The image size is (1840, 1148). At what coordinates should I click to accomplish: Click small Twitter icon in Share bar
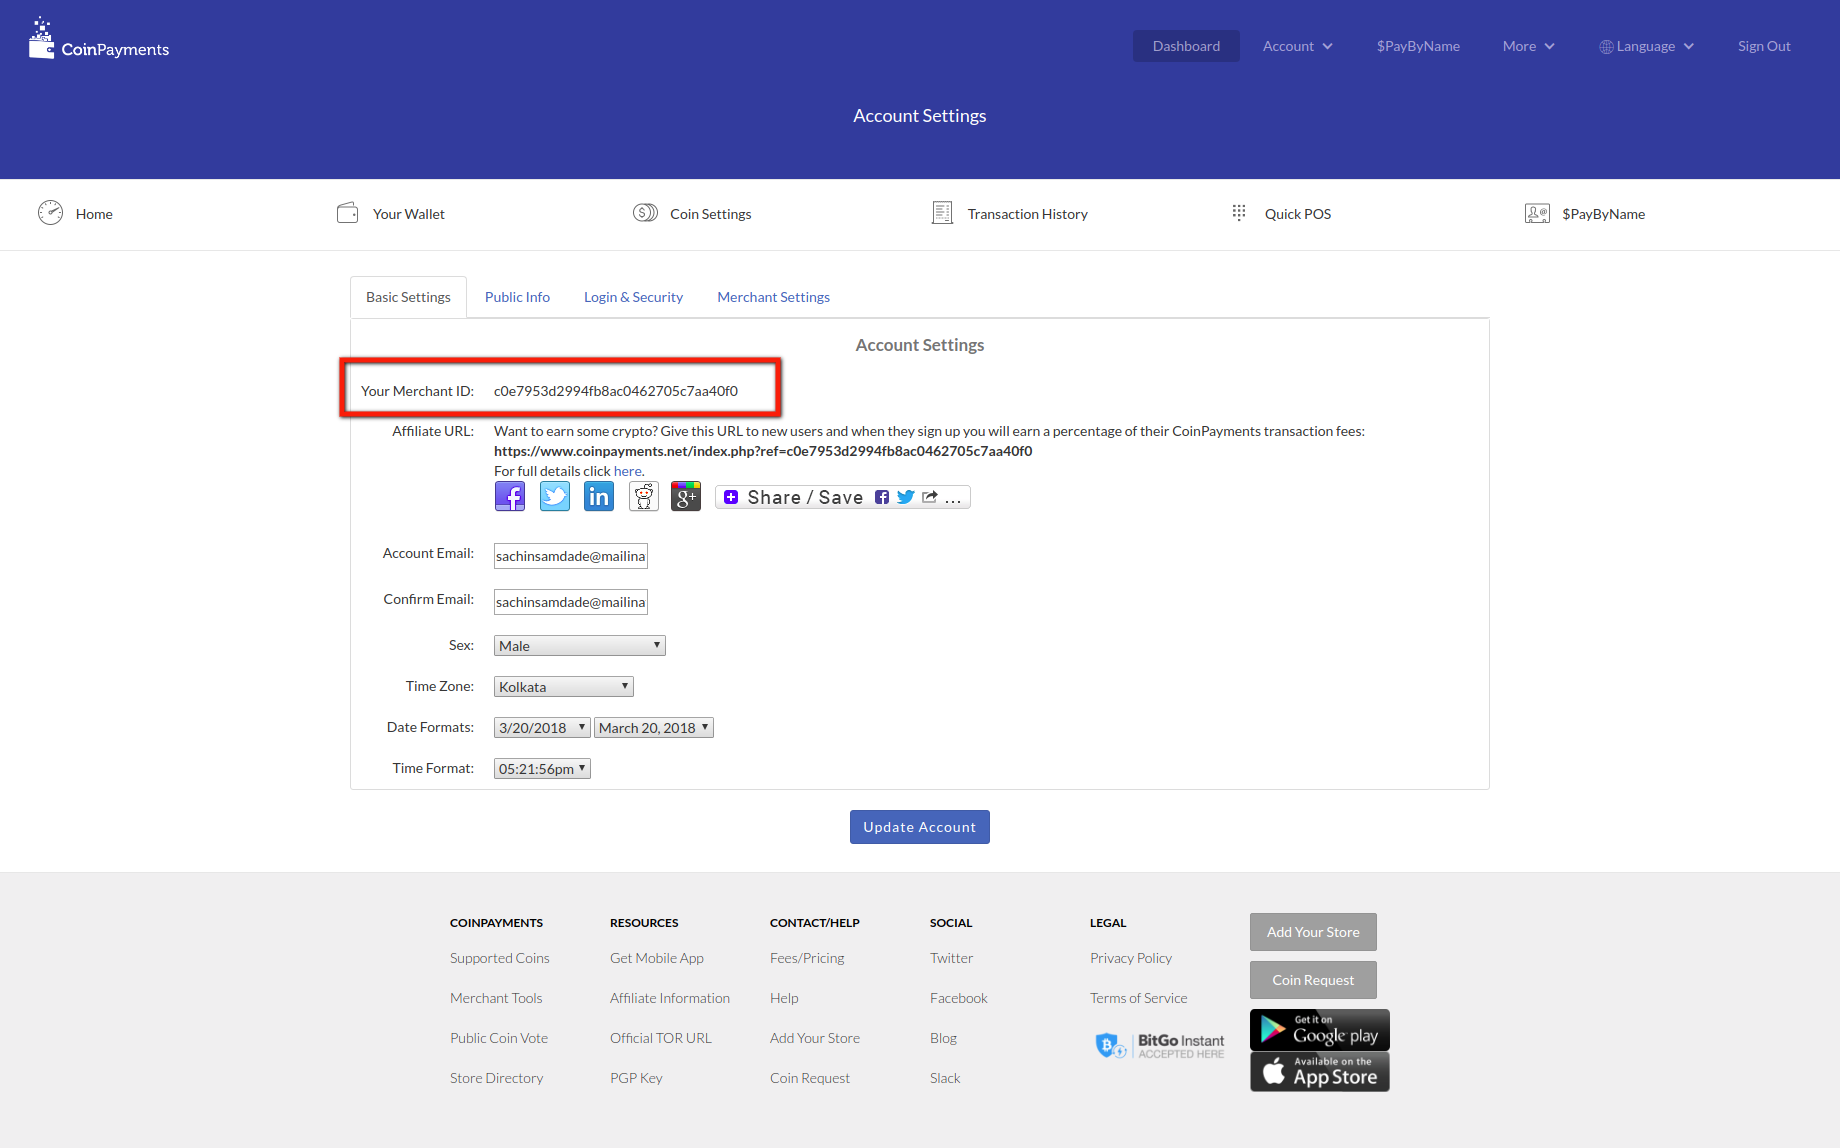click(x=906, y=497)
